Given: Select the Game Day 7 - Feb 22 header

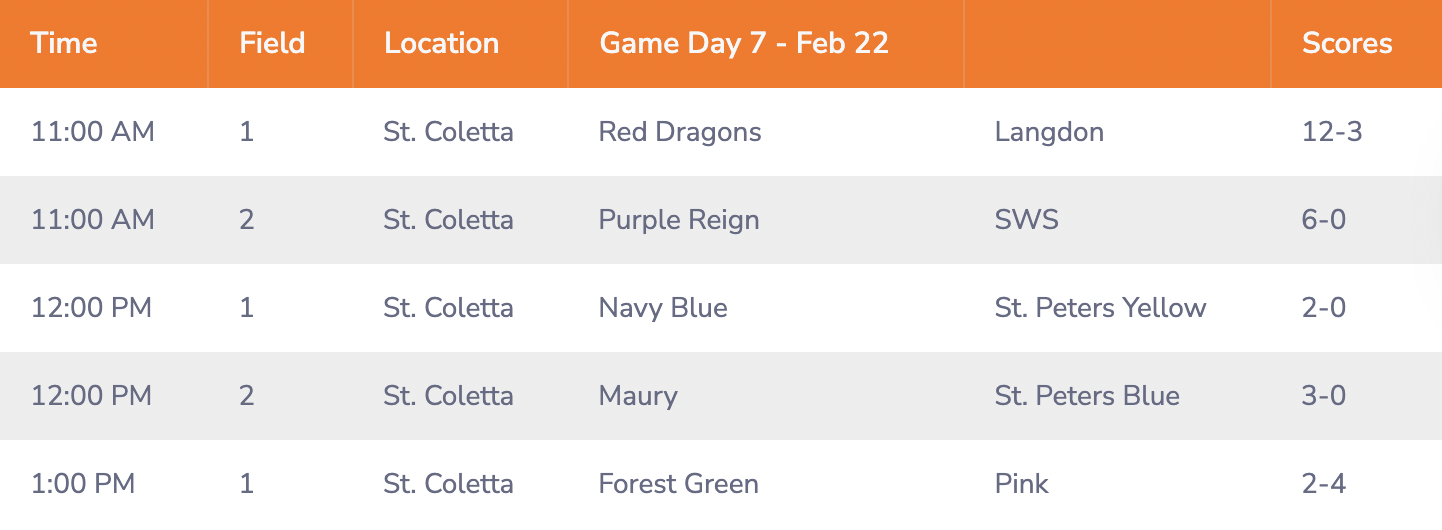Looking at the screenshot, I should click(x=743, y=44).
